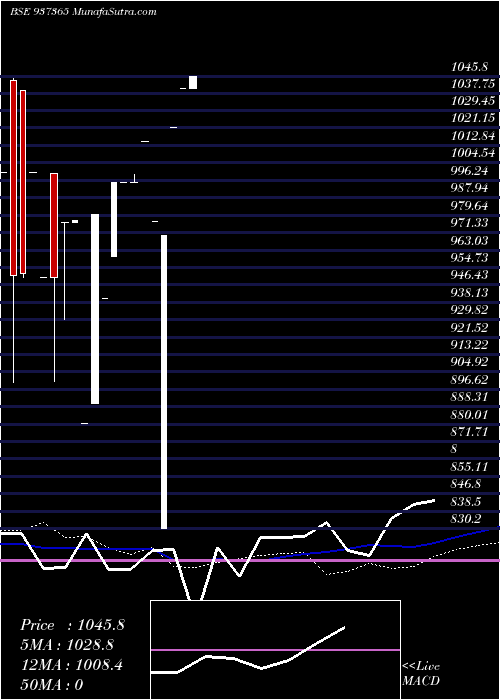This screenshot has width=500, height=700.
Task: Click the 938.13 axis value
Action: click(x=469, y=293)
